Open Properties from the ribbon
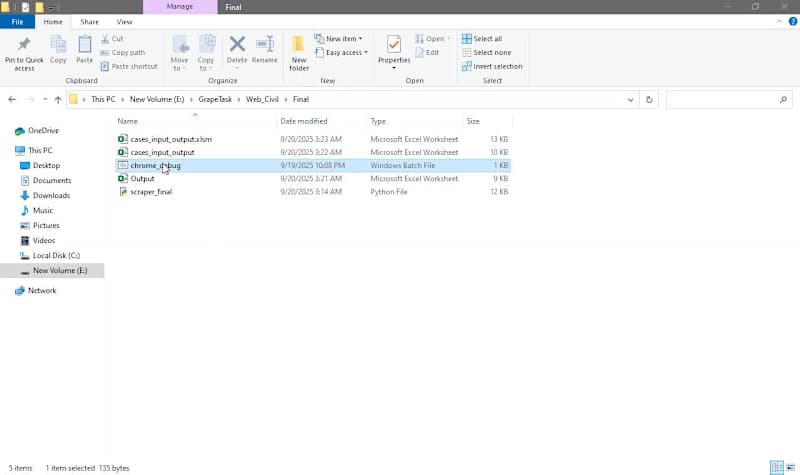Viewport: 800px width, 475px height. tap(394, 45)
